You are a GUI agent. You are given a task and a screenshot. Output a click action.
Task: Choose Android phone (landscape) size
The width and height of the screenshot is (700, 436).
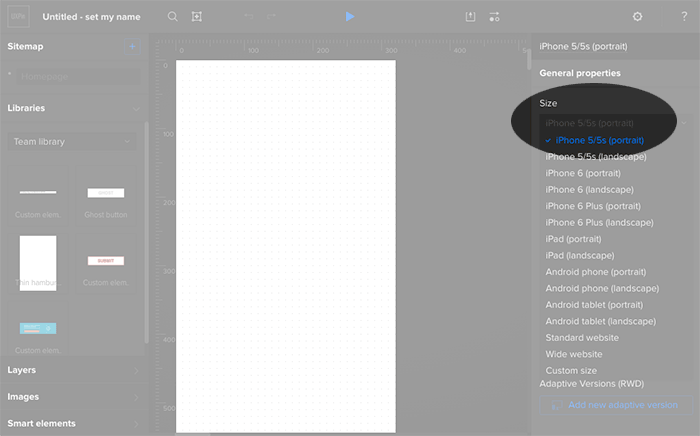pyautogui.click(x=602, y=289)
